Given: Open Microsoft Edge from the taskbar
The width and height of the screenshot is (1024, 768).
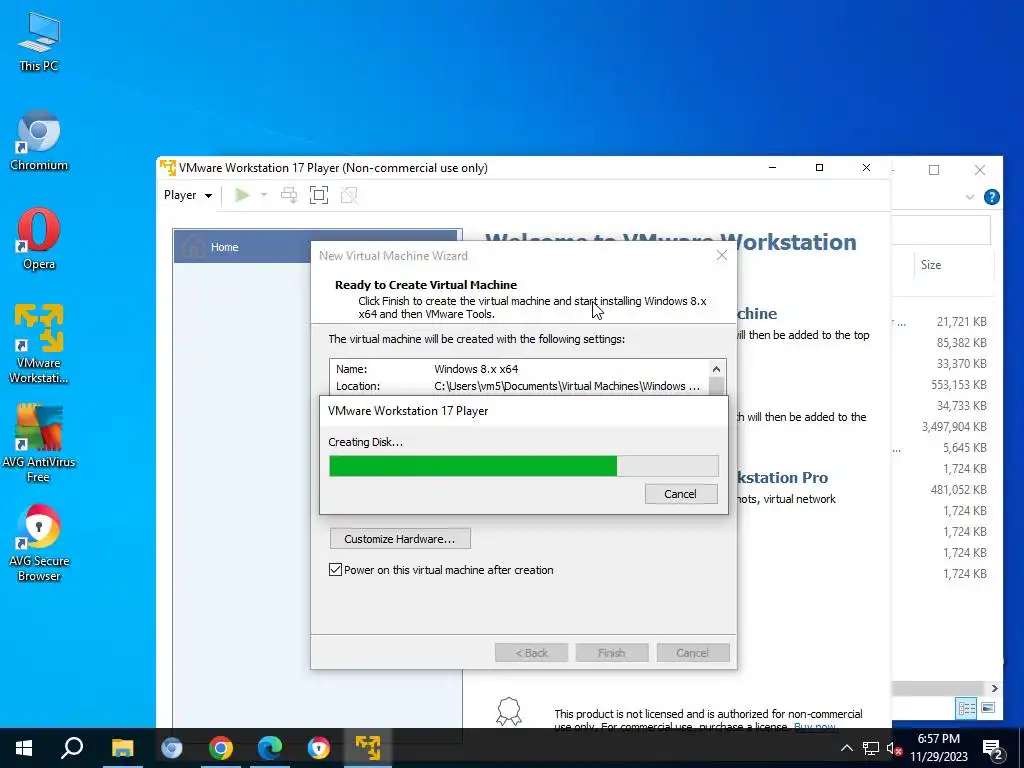Looking at the screenshot, I should 270,748.
